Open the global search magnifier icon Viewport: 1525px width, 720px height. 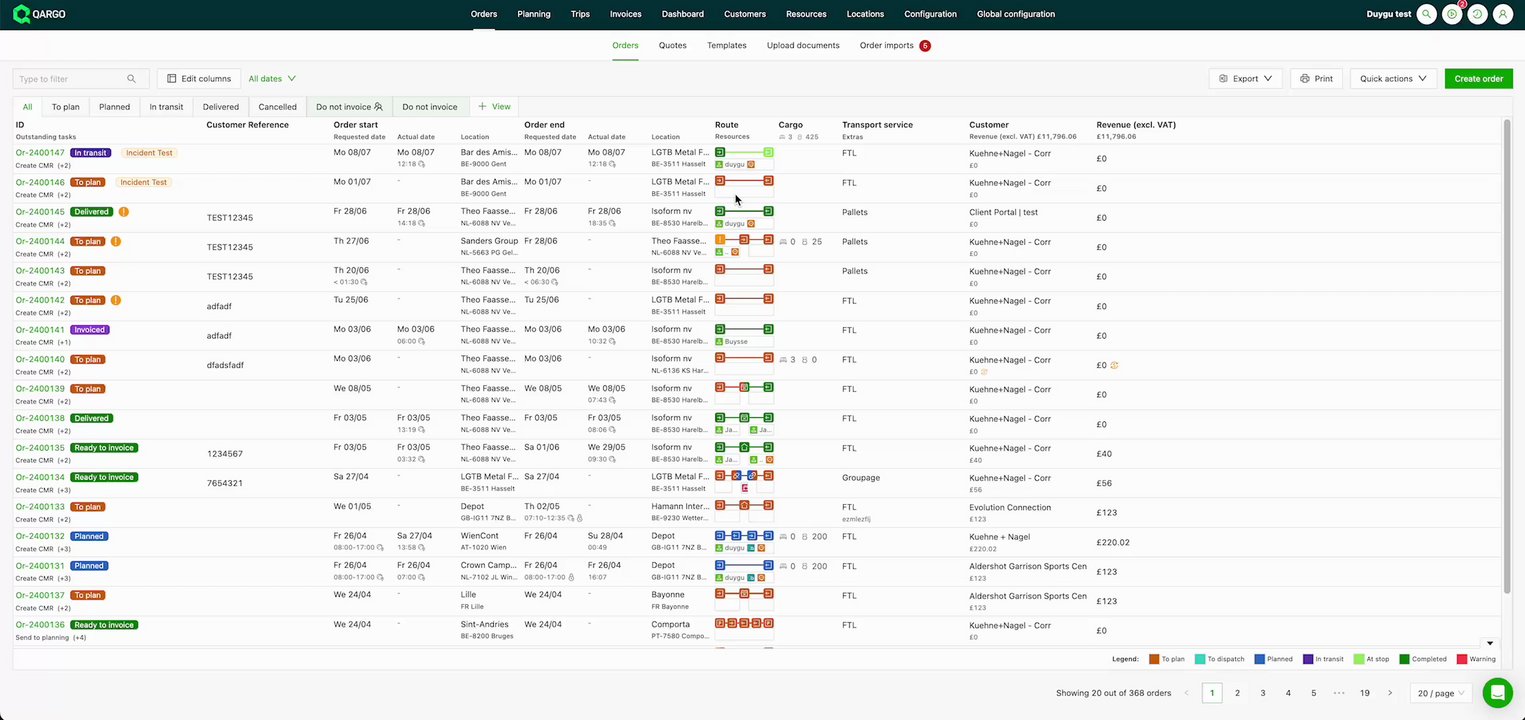tap(1427, 14)
